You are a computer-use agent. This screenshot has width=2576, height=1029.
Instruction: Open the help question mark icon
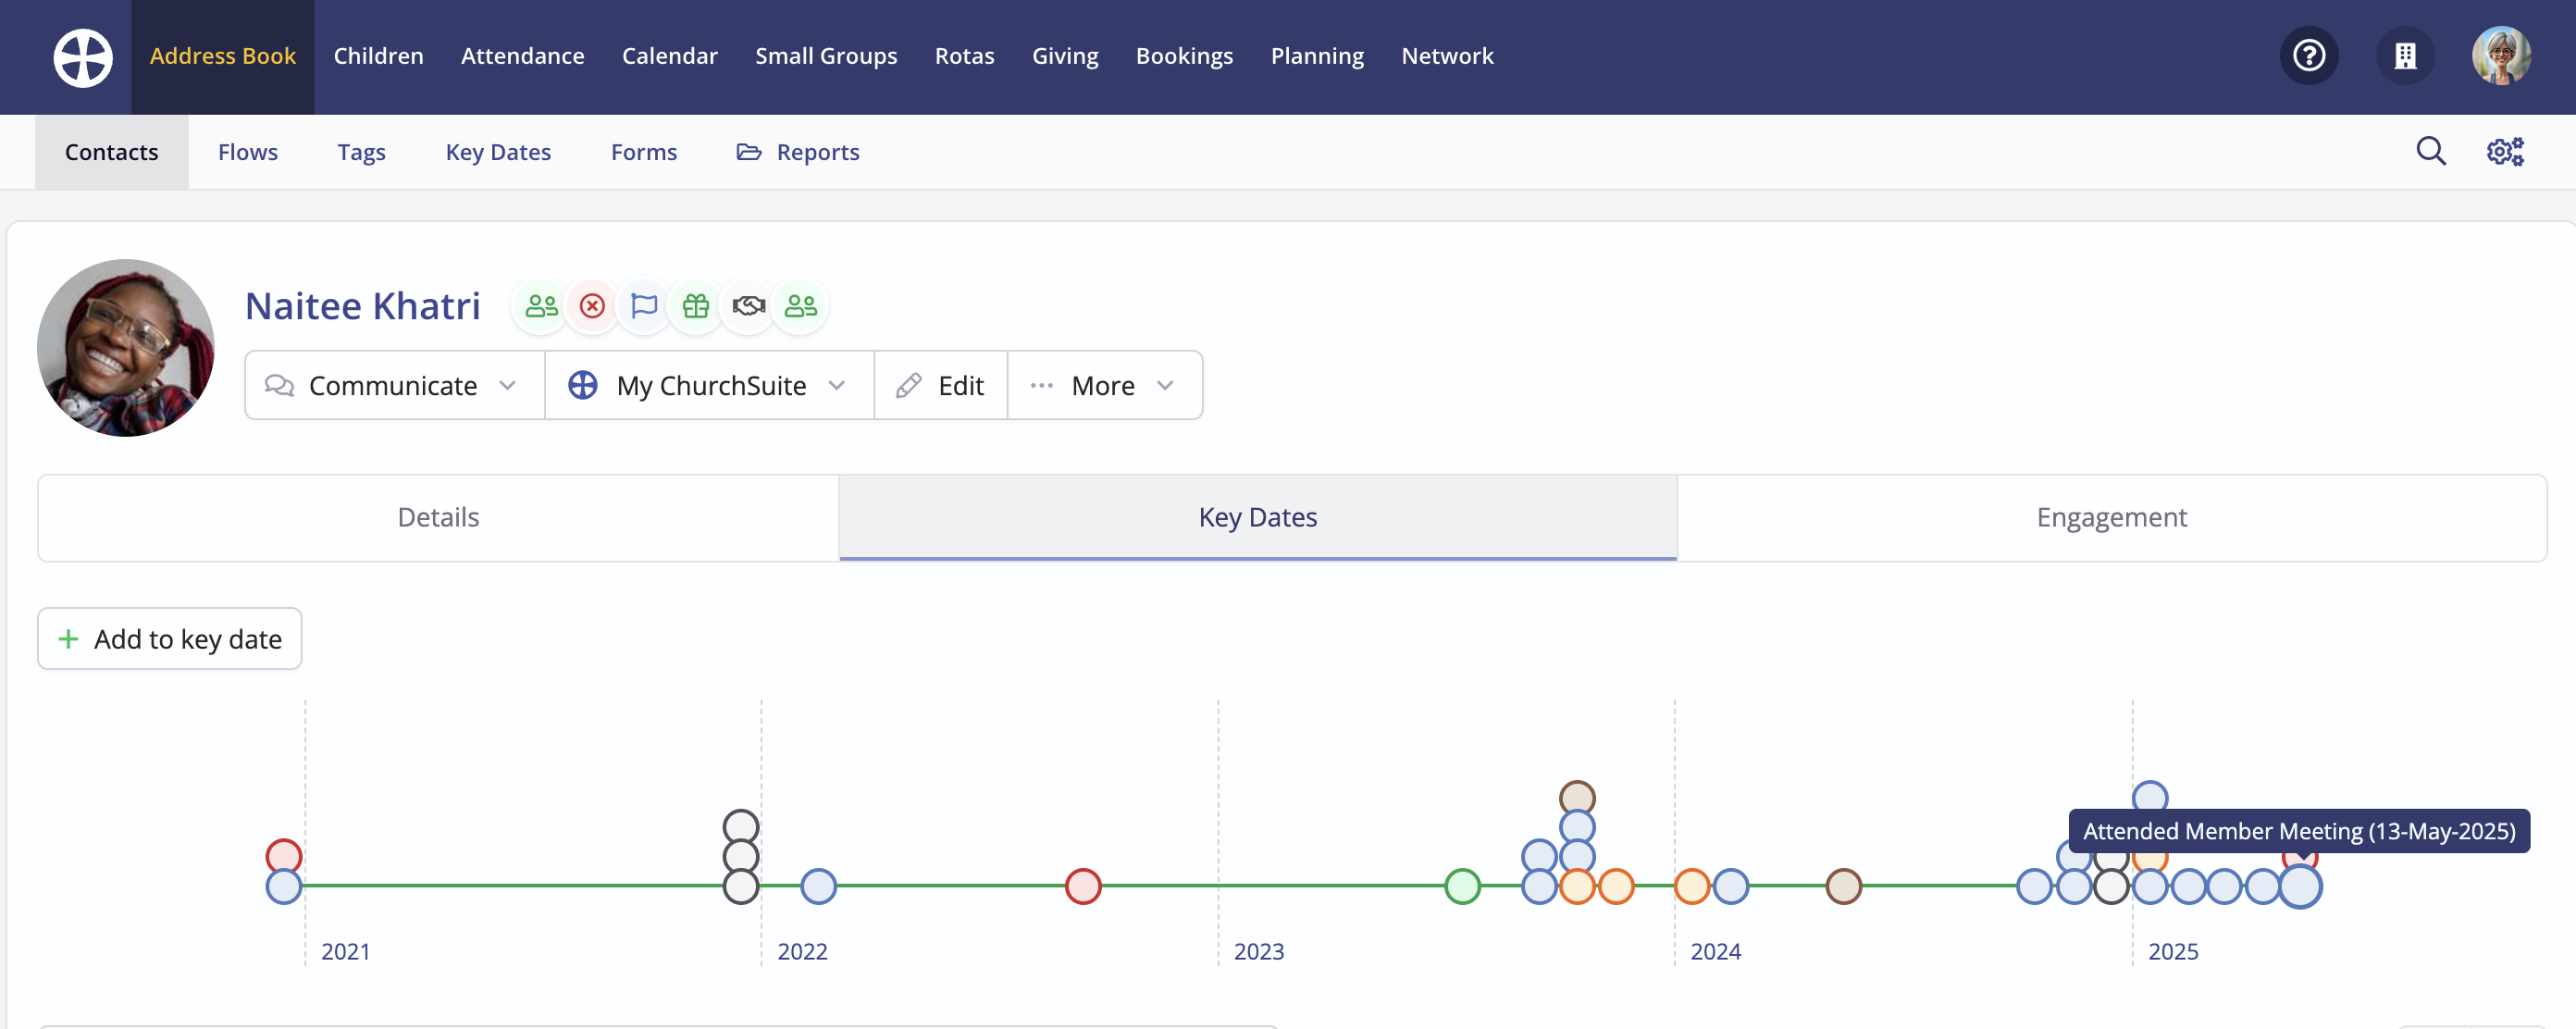coord(2308,56)
